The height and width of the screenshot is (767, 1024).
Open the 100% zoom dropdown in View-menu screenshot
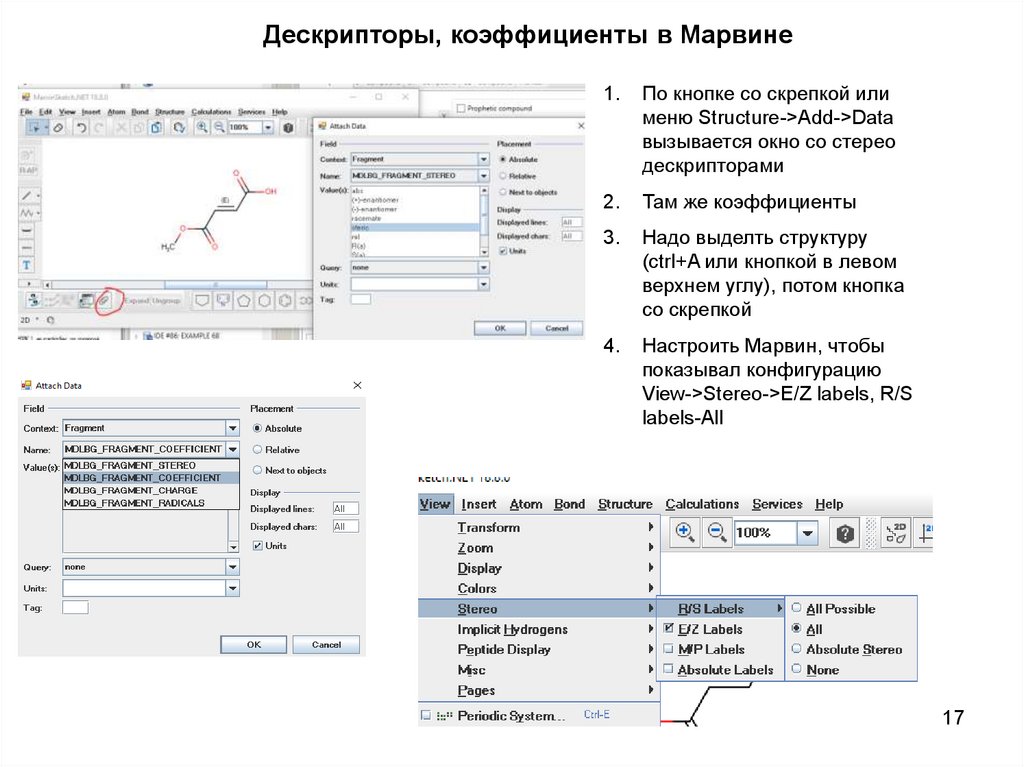coord(807,533)
